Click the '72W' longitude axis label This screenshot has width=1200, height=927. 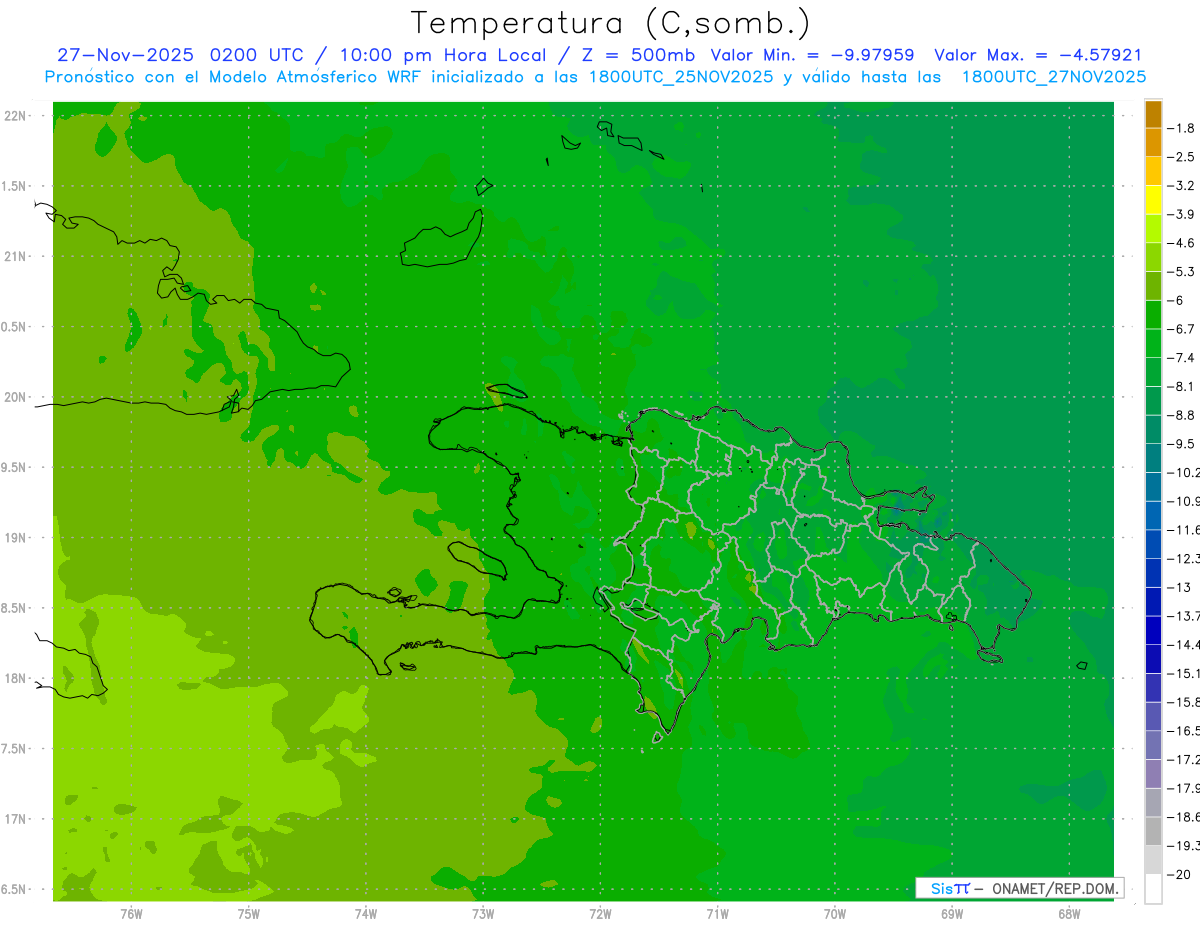pyautogui.click(x=600, y=914)
